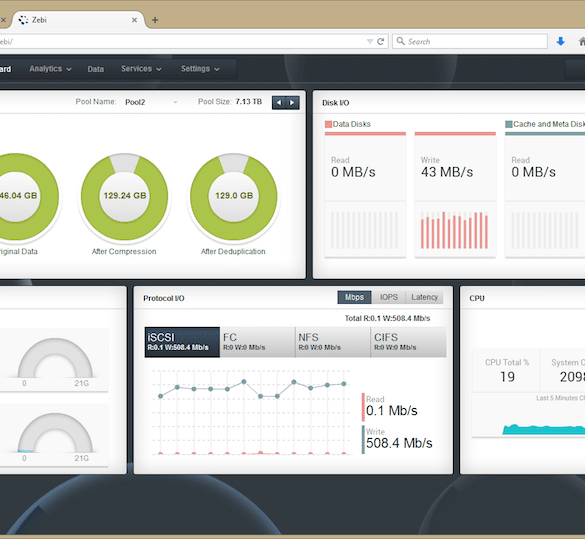This screenshot has width=585, height=539.
Task: Open the Data menu item
Action: [x=96, y=69]
